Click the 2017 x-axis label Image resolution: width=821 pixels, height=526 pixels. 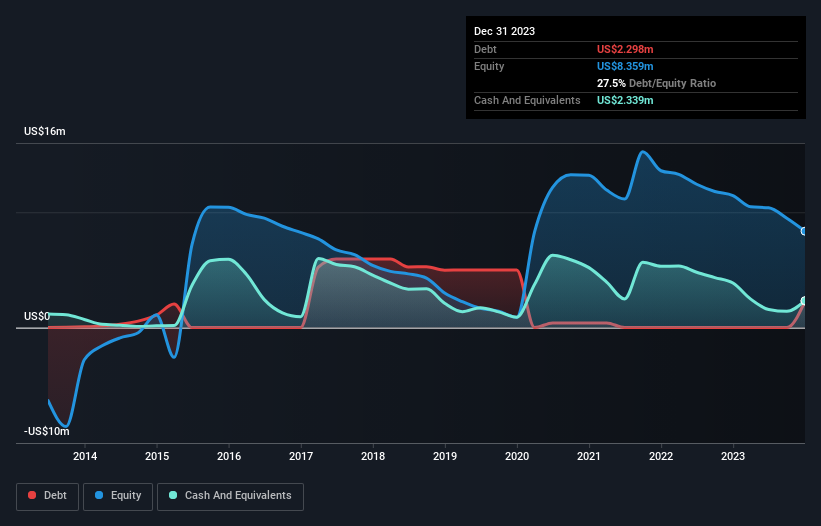tap(301, 456)
